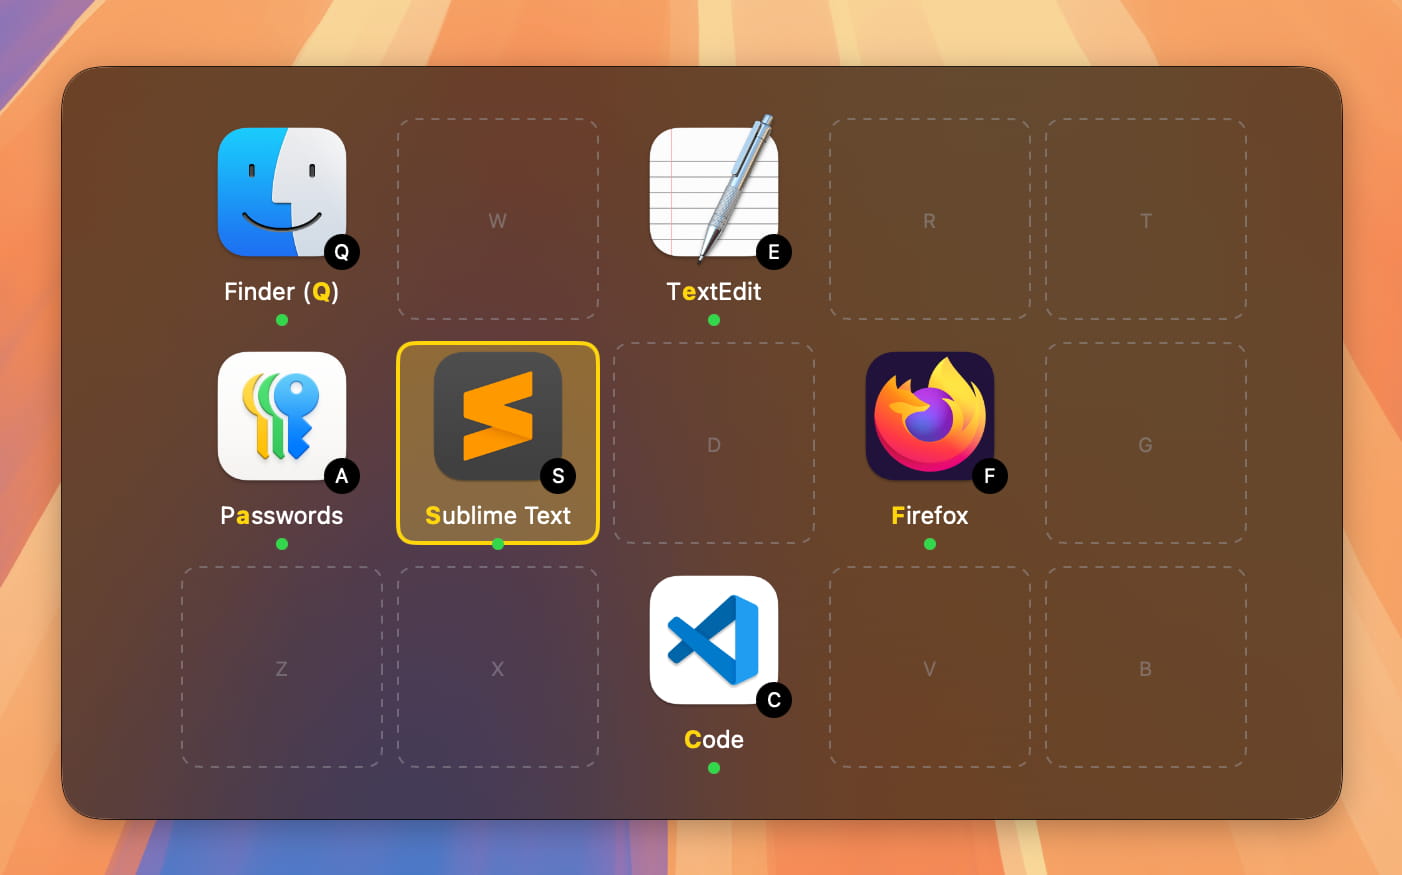Click the E shortcut badge on TextEdit

773,253
